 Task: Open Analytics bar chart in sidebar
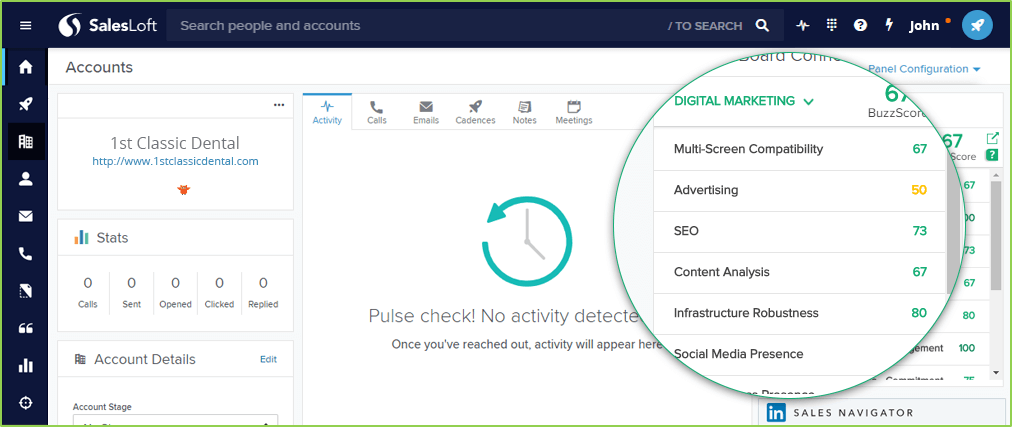pos(26,366)
